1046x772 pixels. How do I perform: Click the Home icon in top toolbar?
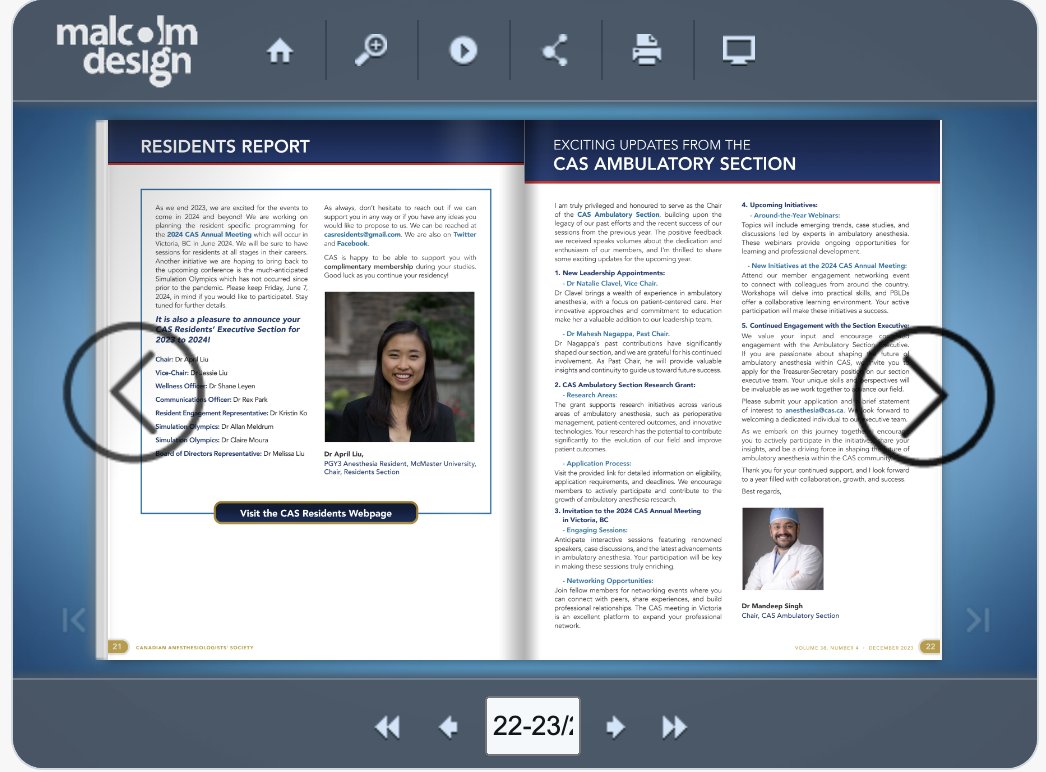280,51
